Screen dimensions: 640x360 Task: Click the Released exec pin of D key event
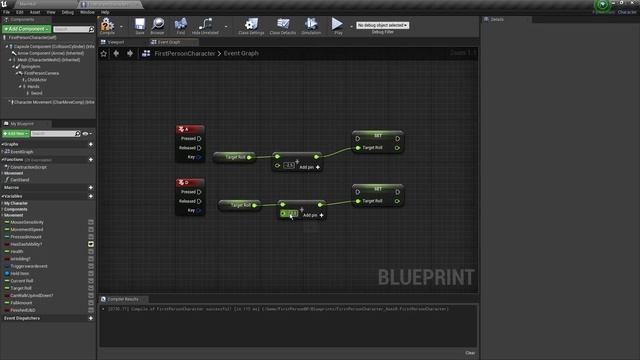click(199, 201)
